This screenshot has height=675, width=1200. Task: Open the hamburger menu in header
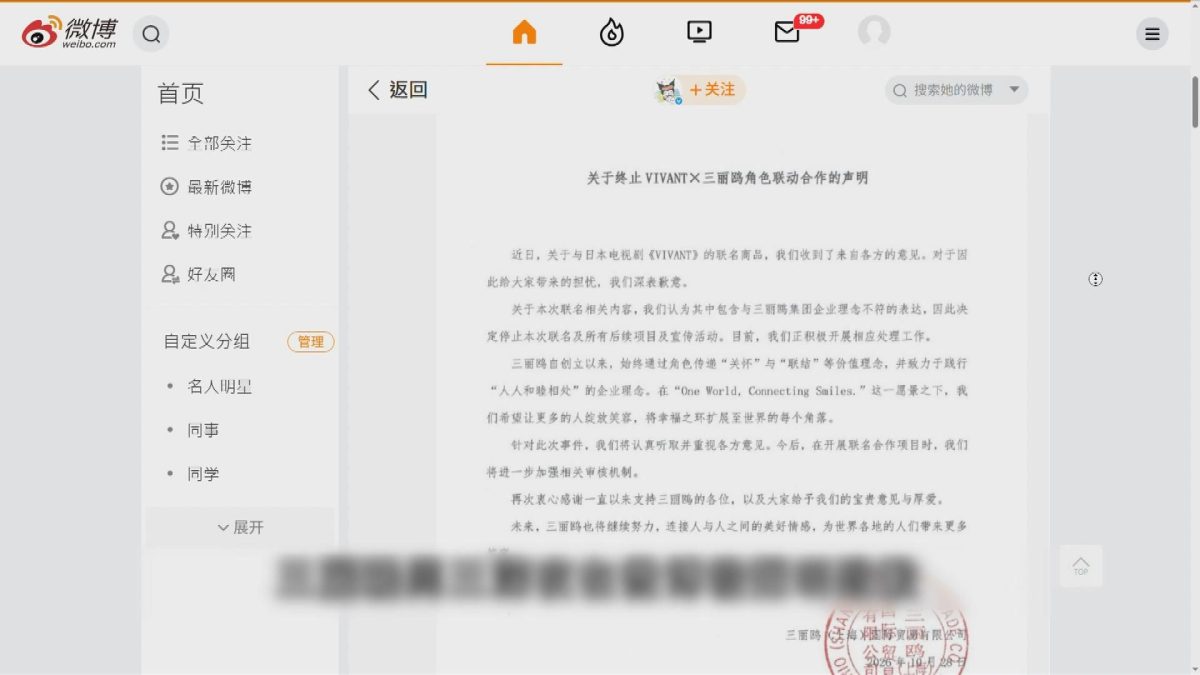click(x=1152, y=34)
